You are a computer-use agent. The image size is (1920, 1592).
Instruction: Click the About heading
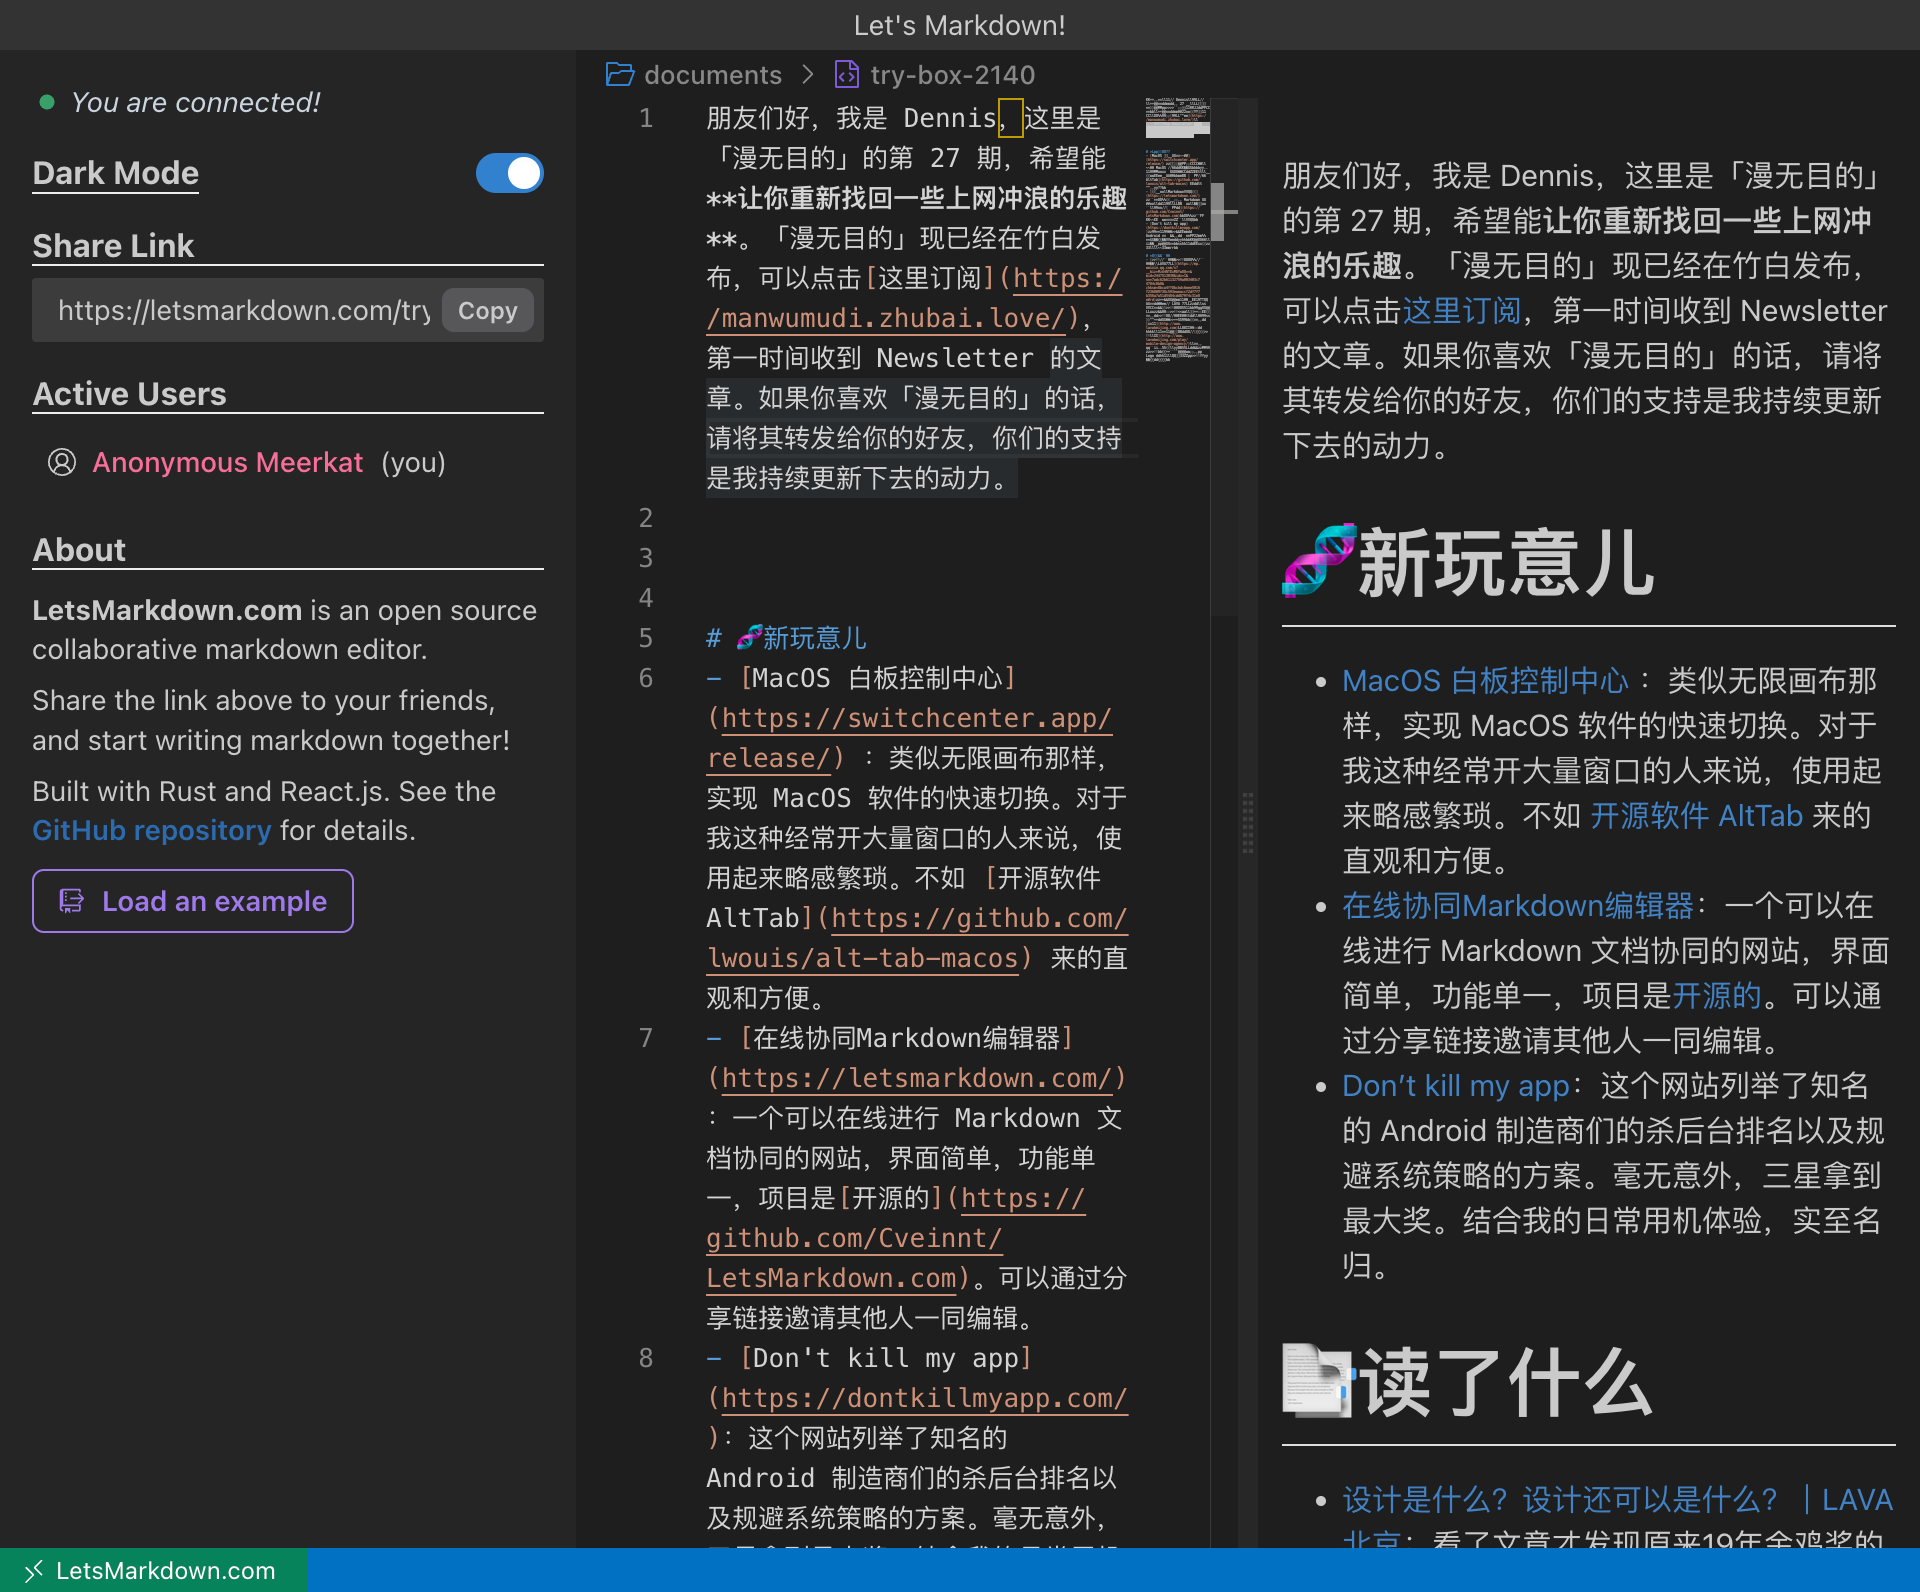79,550
